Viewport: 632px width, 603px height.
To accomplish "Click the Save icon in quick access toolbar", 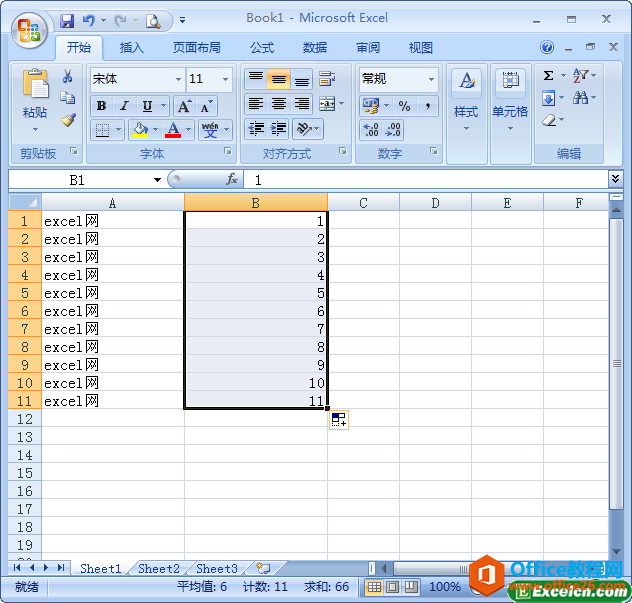I will pyautogui.click(x=67, y=20).
